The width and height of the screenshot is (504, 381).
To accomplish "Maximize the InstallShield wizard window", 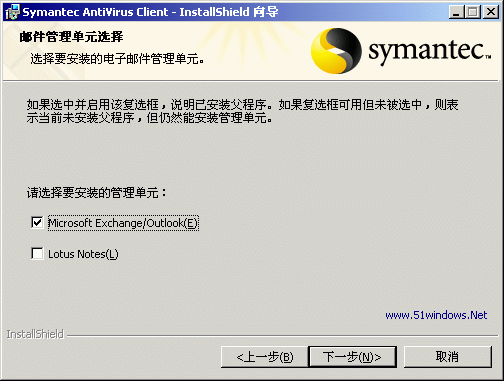I will coord(472,12).
